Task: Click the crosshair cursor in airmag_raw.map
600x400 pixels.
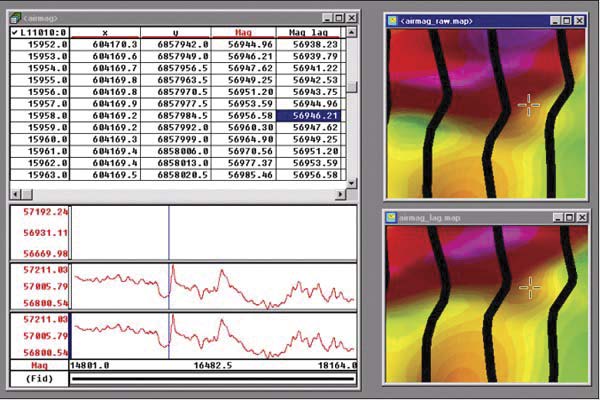Action: (529, 104)
